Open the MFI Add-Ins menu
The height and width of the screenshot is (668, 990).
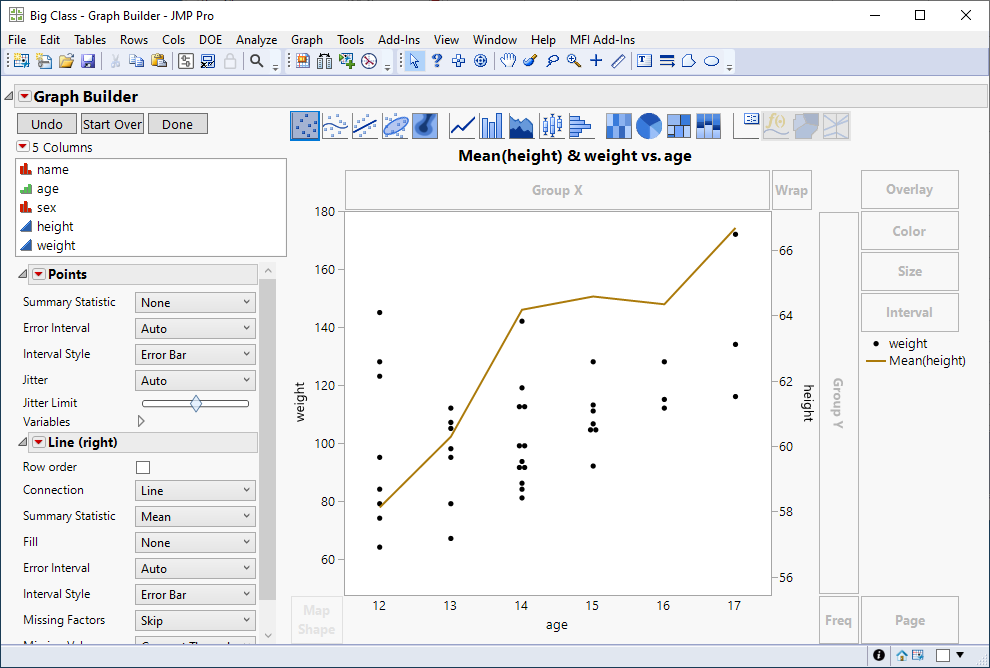[602, 40]
